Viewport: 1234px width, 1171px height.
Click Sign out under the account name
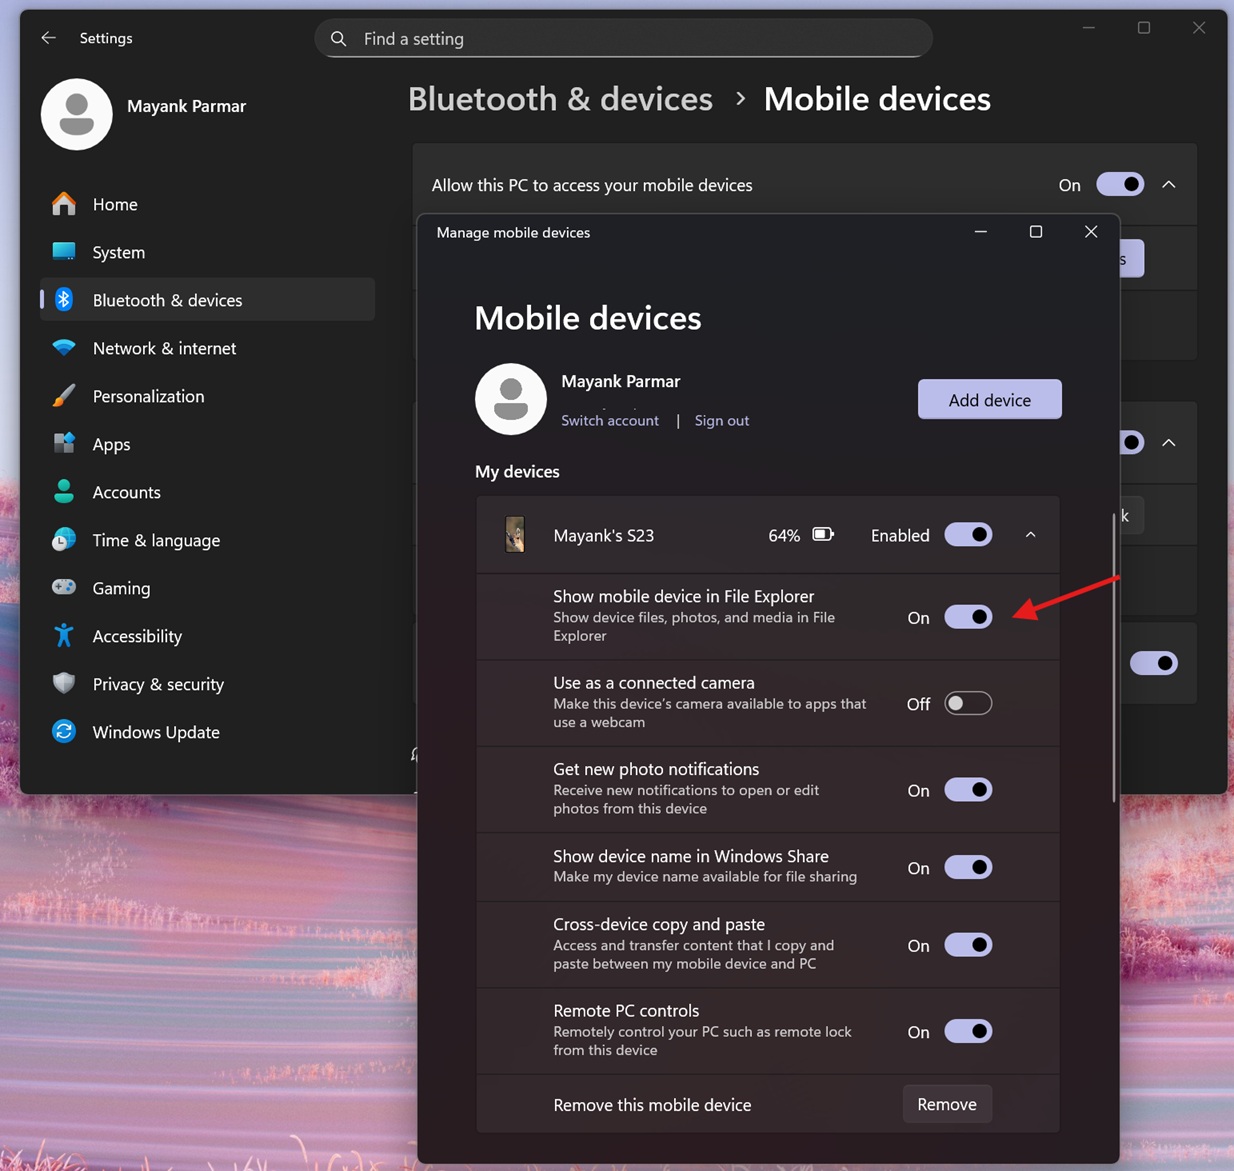721,420
